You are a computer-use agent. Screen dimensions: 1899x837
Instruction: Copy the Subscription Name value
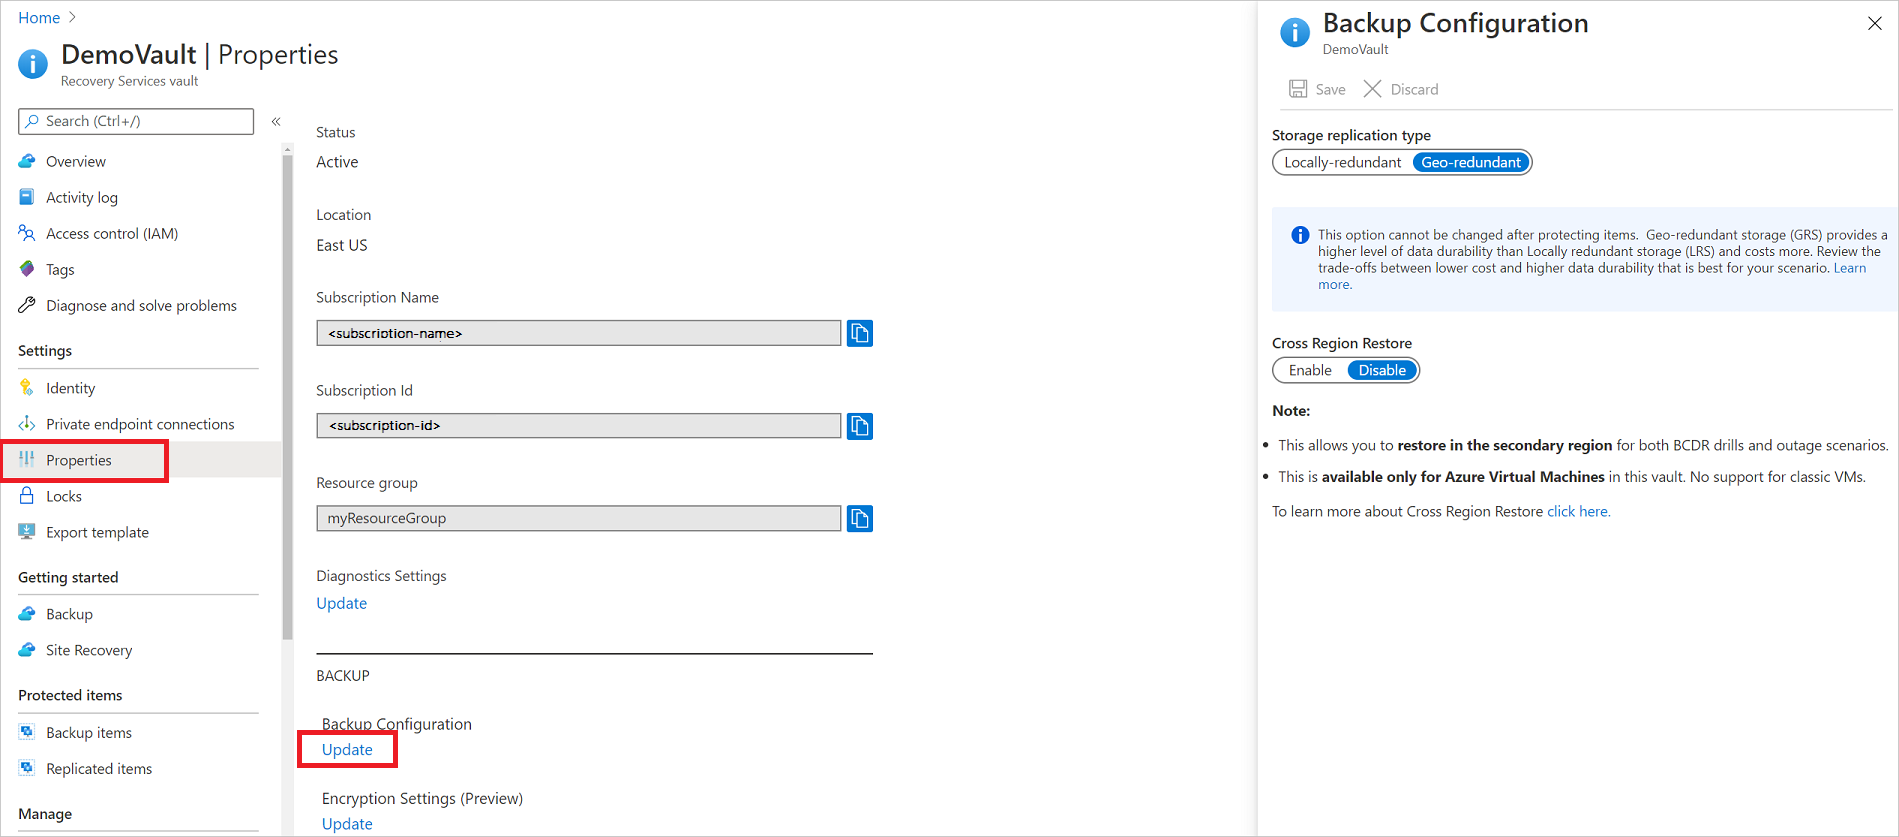(860, 333)
